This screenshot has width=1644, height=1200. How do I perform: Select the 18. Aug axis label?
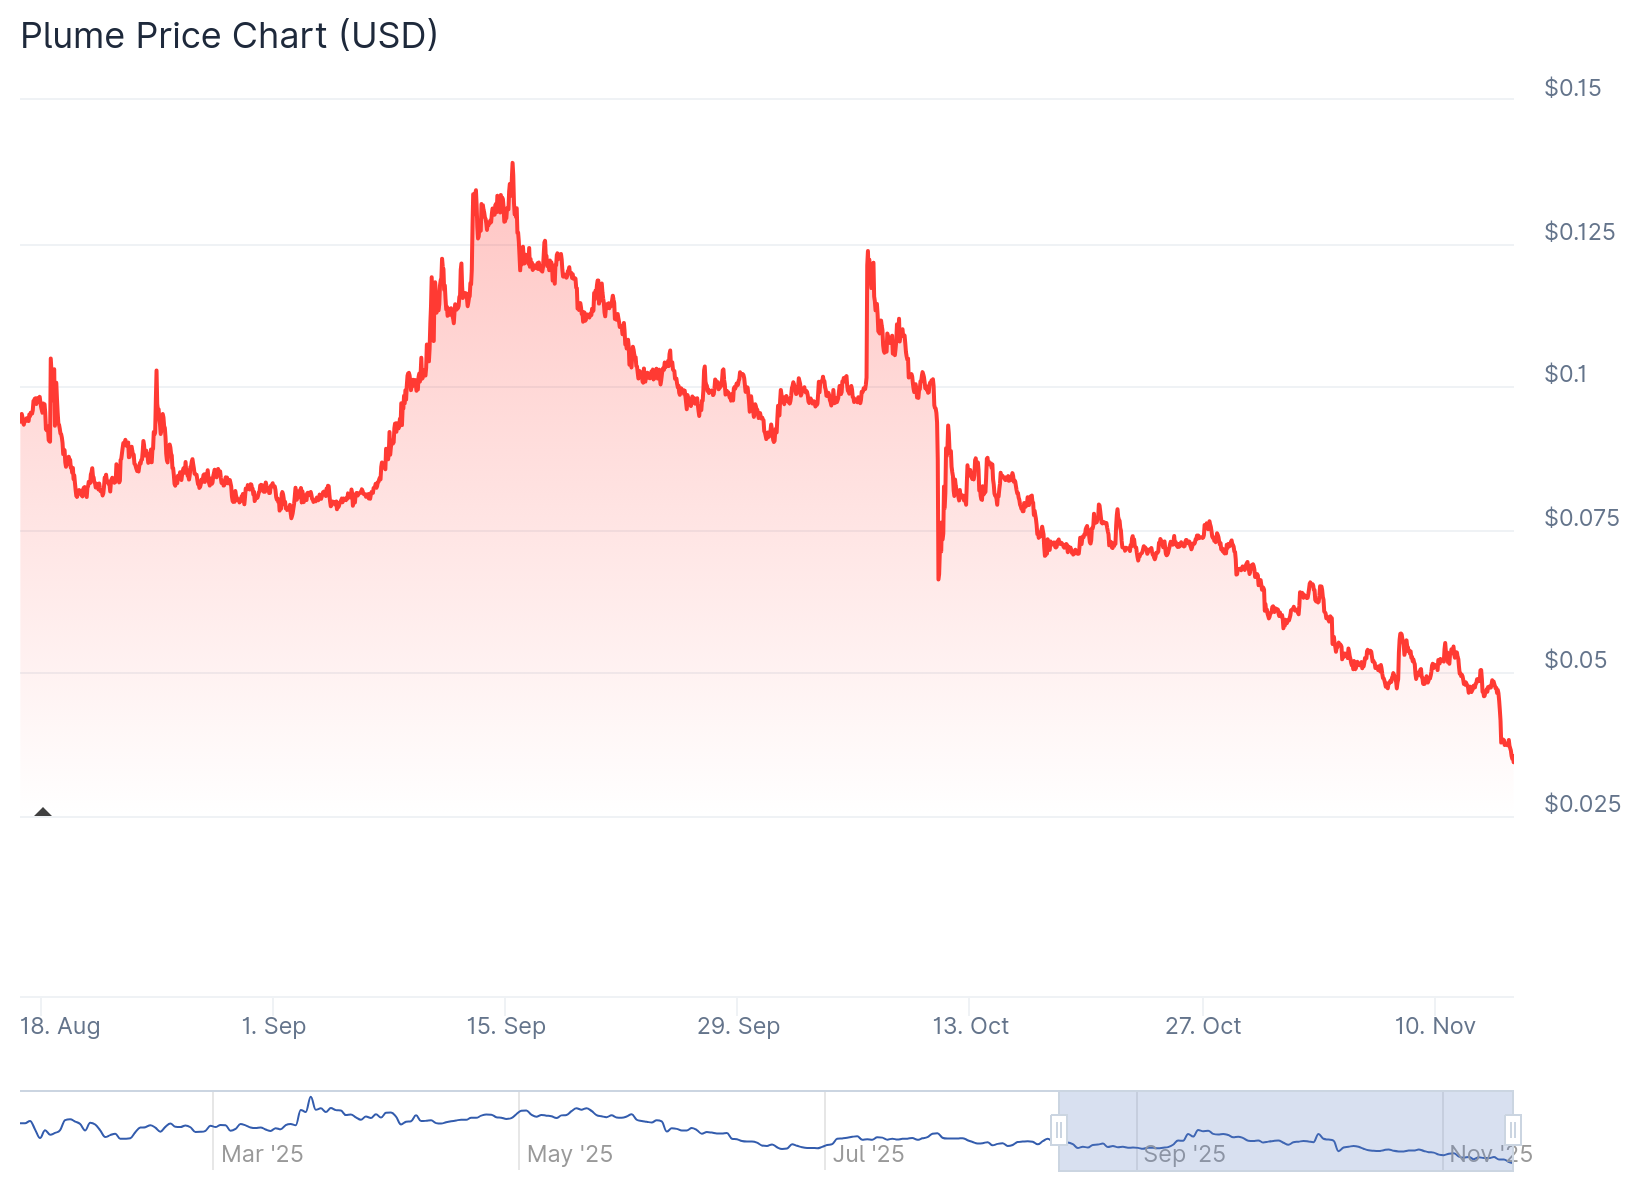click(60, 1026)
